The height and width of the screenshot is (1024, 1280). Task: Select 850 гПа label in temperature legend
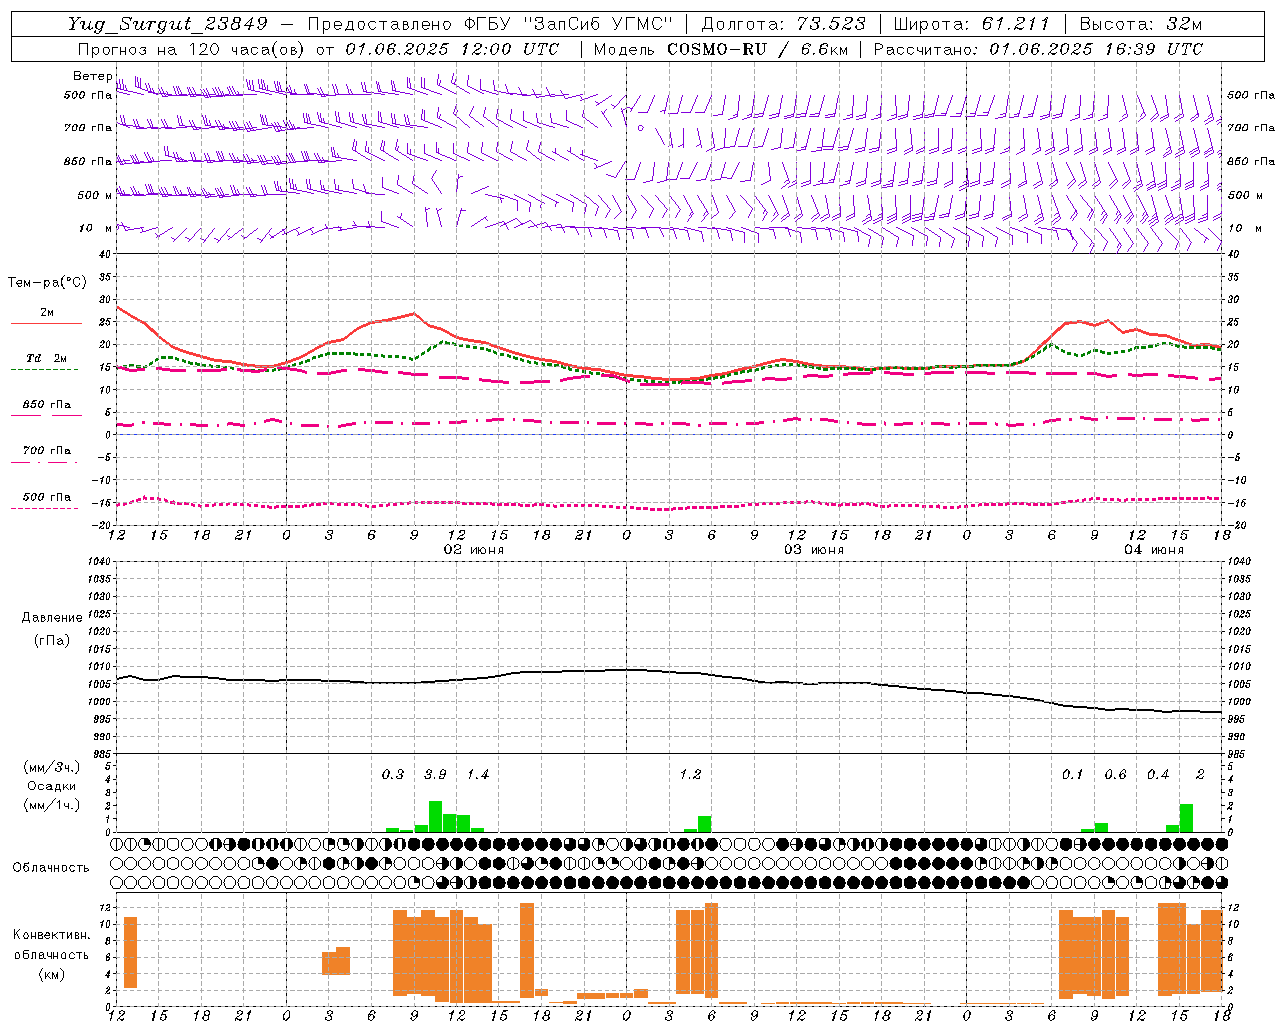pos(47,405)
